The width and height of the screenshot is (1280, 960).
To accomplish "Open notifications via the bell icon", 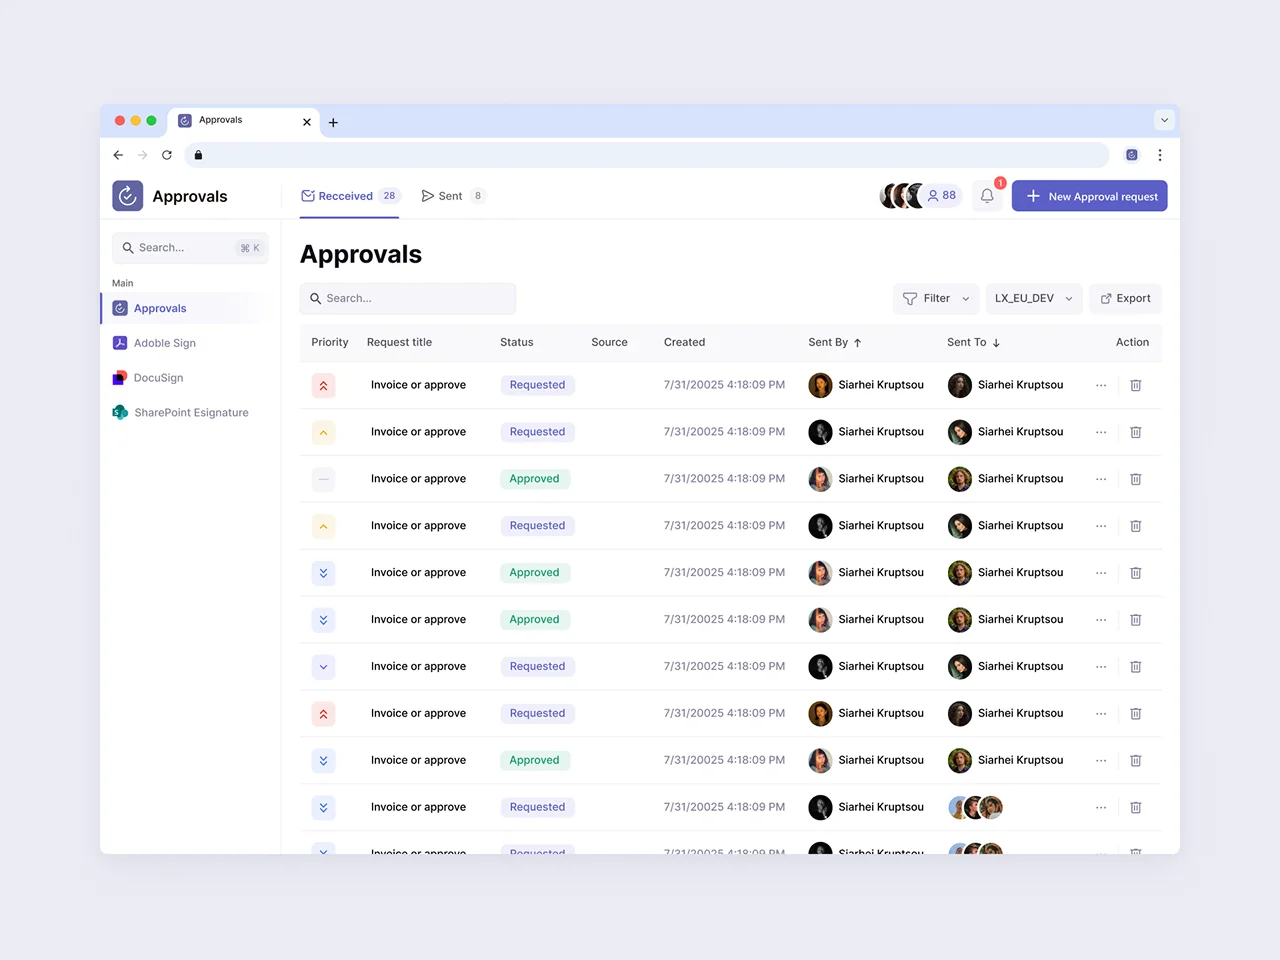I will [987, 196].
